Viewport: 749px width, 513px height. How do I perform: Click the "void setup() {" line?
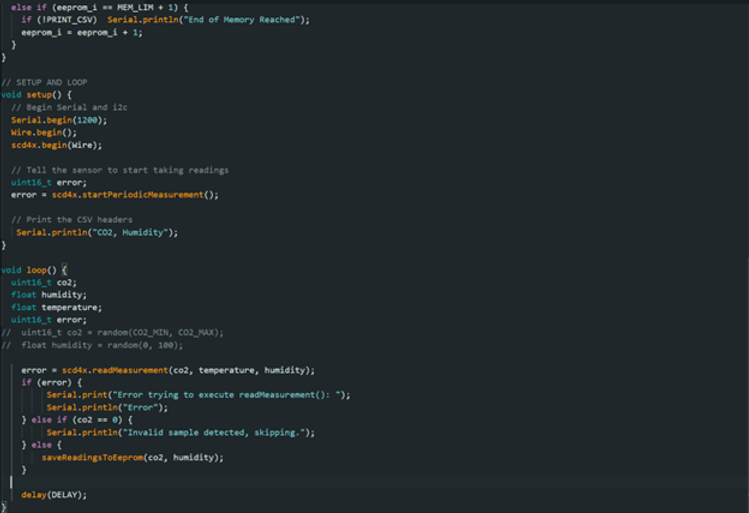tap(36, 95)
